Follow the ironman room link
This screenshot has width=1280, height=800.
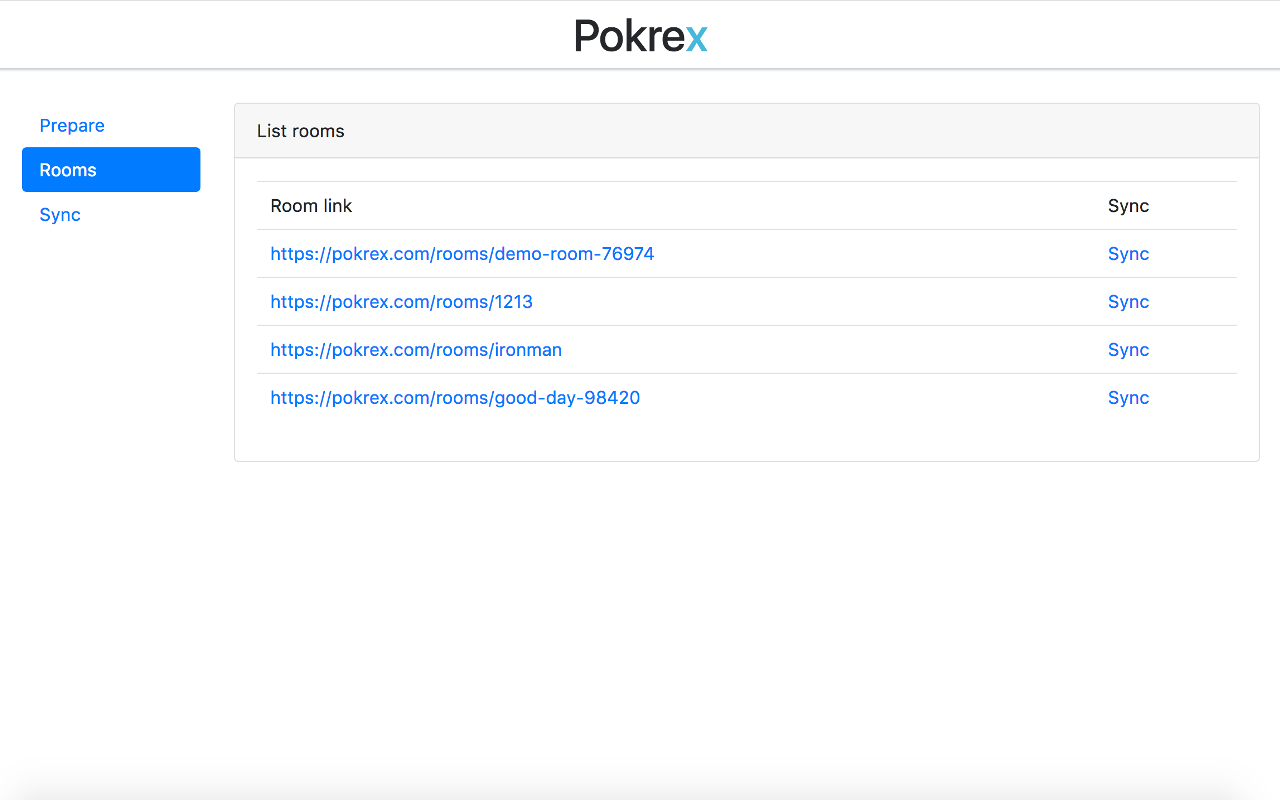pyautogui.click(x=416, y=350)
